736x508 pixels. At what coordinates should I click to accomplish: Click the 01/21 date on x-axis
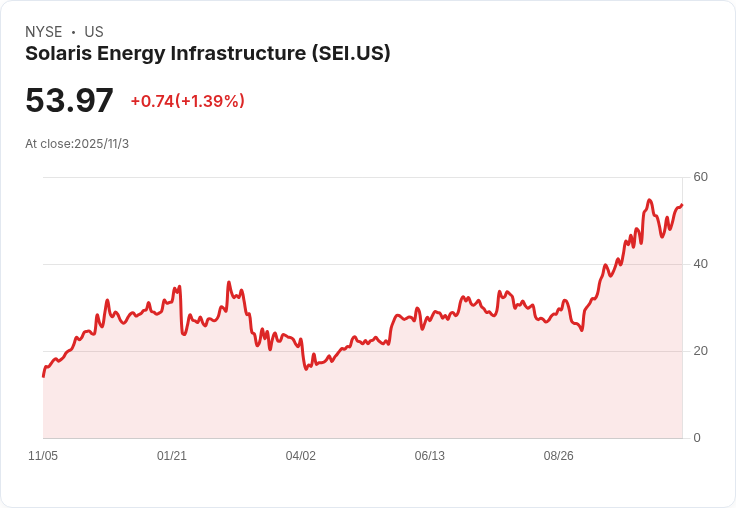click(172, 456)
